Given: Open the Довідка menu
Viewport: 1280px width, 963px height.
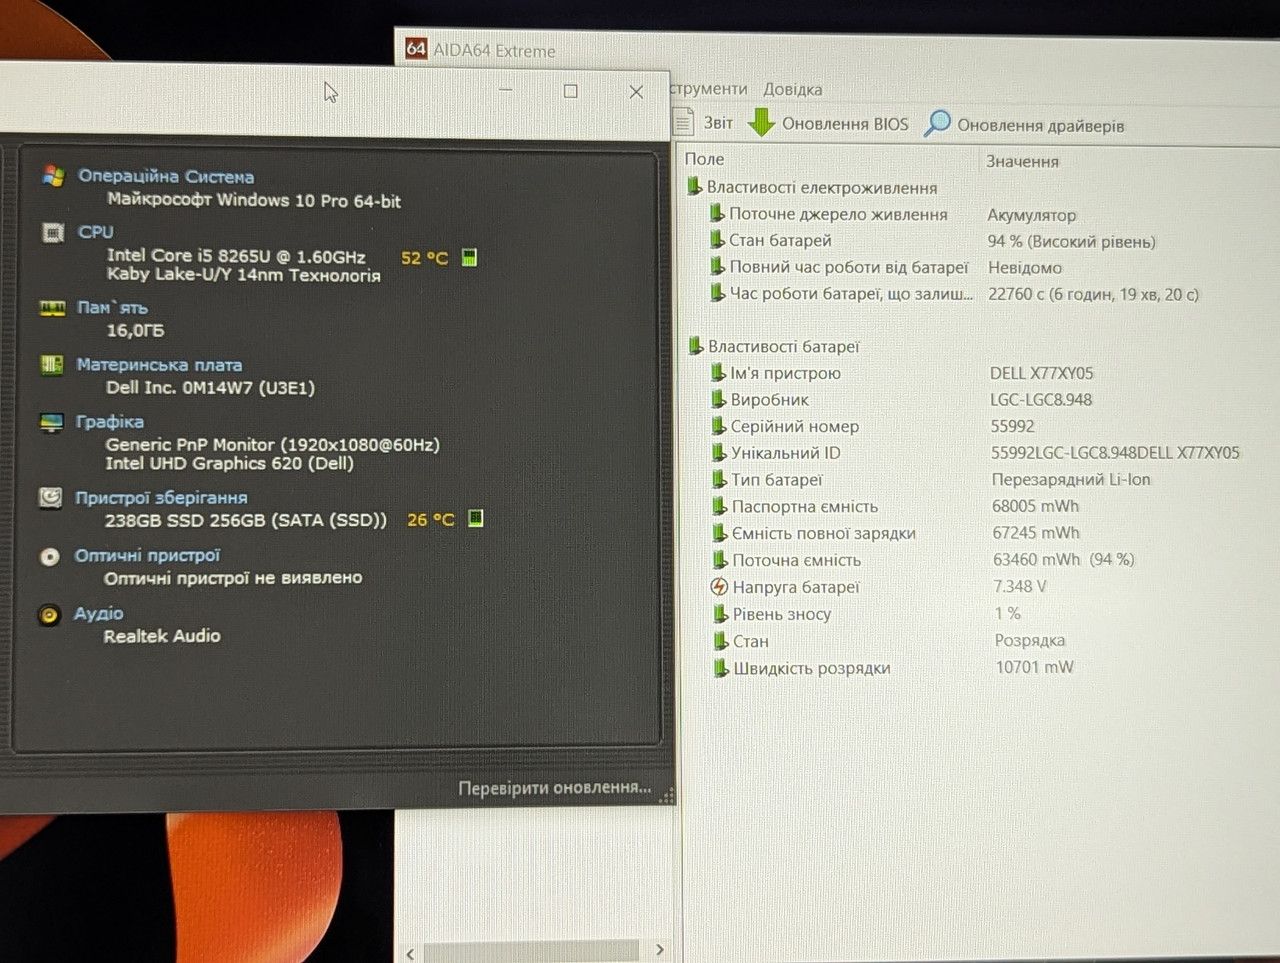Looking at the screenshot, I should coord(792,89).
